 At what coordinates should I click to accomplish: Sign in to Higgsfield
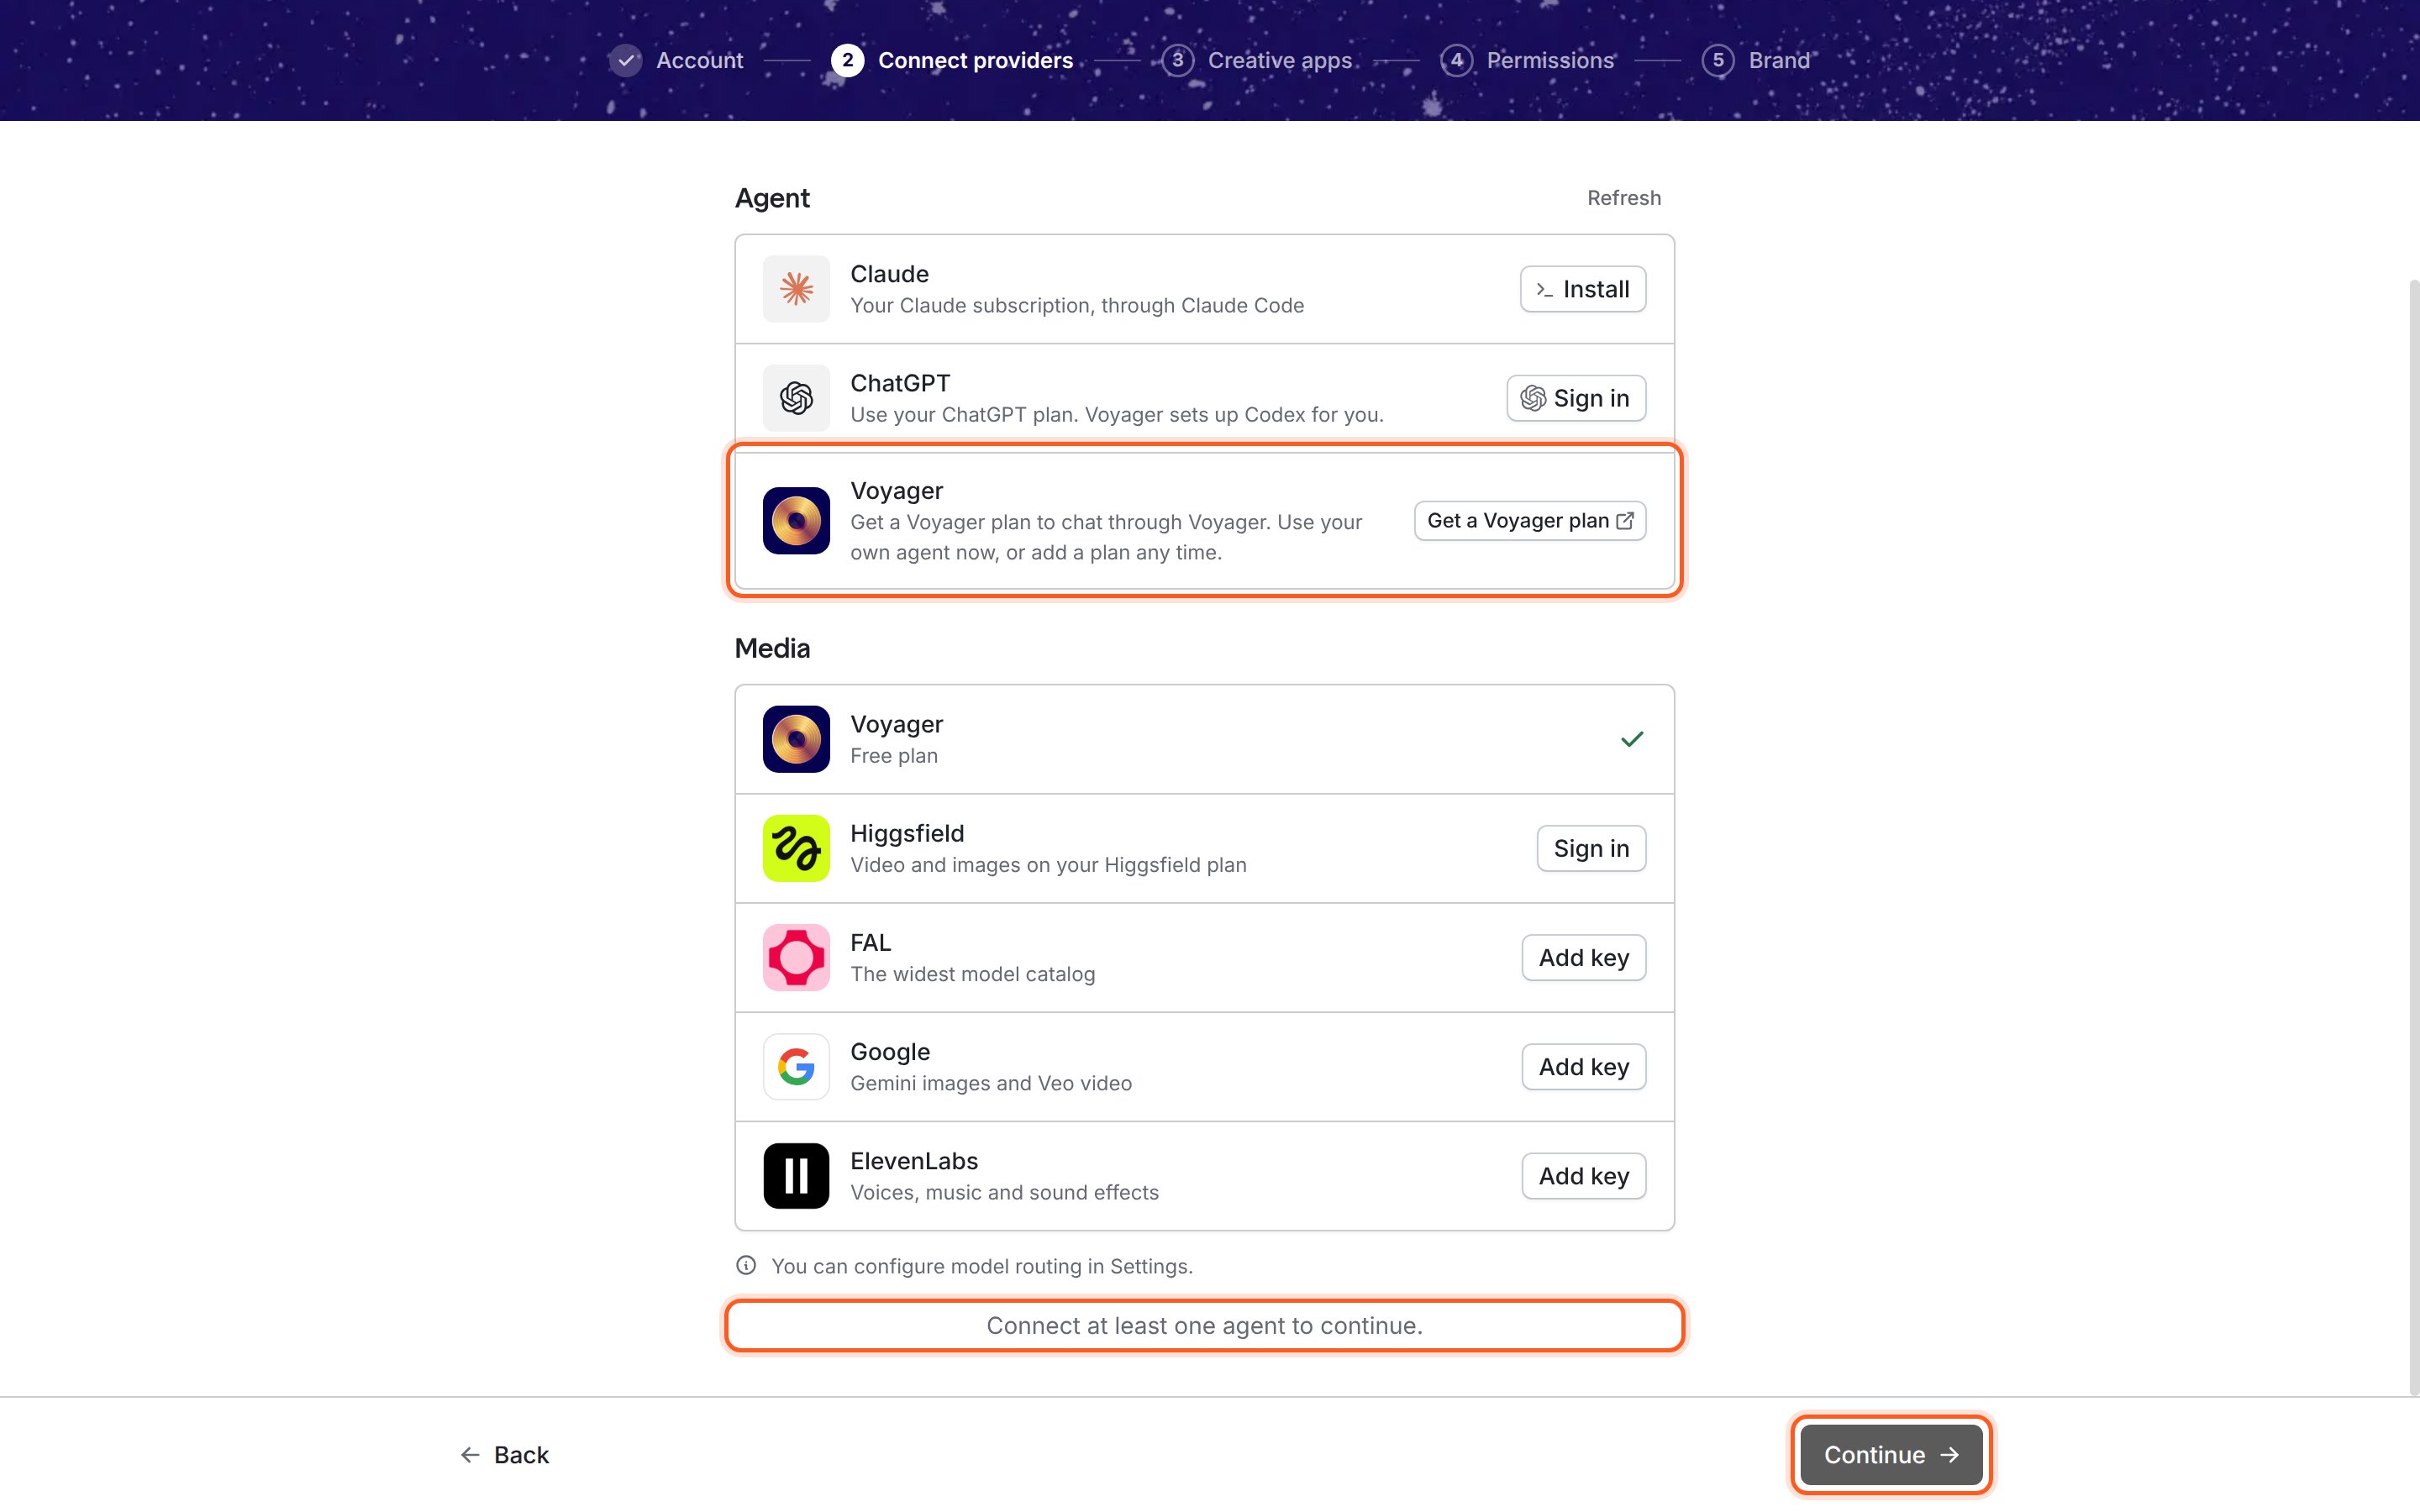click(x=1591, y=848)
